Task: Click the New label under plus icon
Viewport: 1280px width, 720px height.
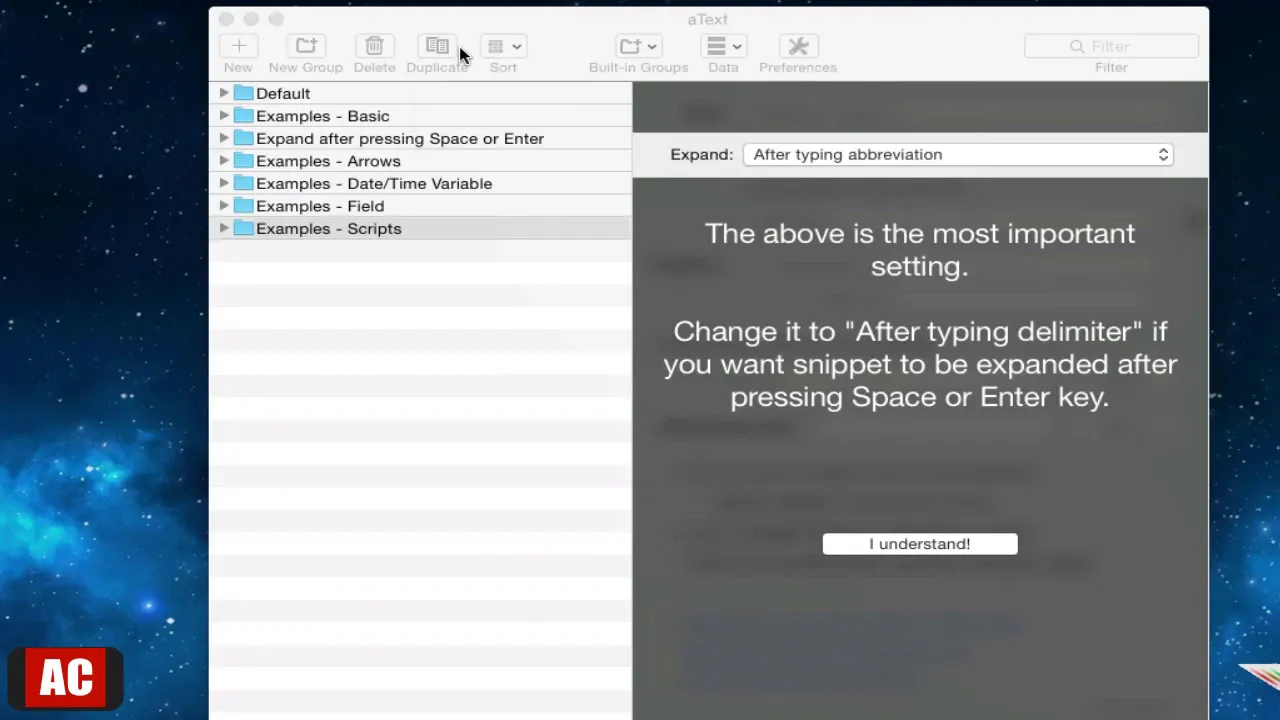Action: coord(238,67)
